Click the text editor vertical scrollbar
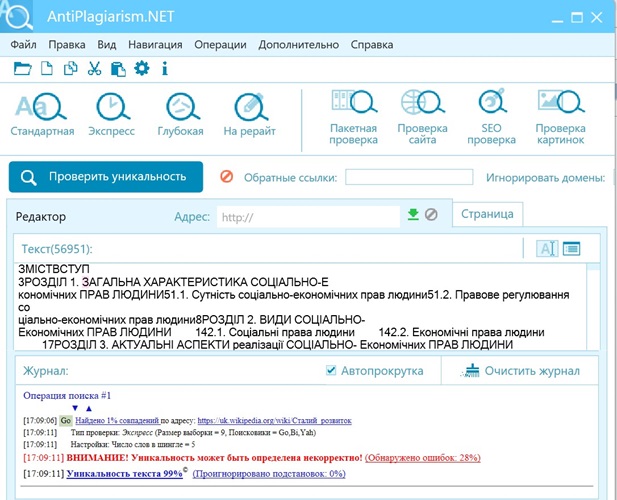 click(593, 307)
